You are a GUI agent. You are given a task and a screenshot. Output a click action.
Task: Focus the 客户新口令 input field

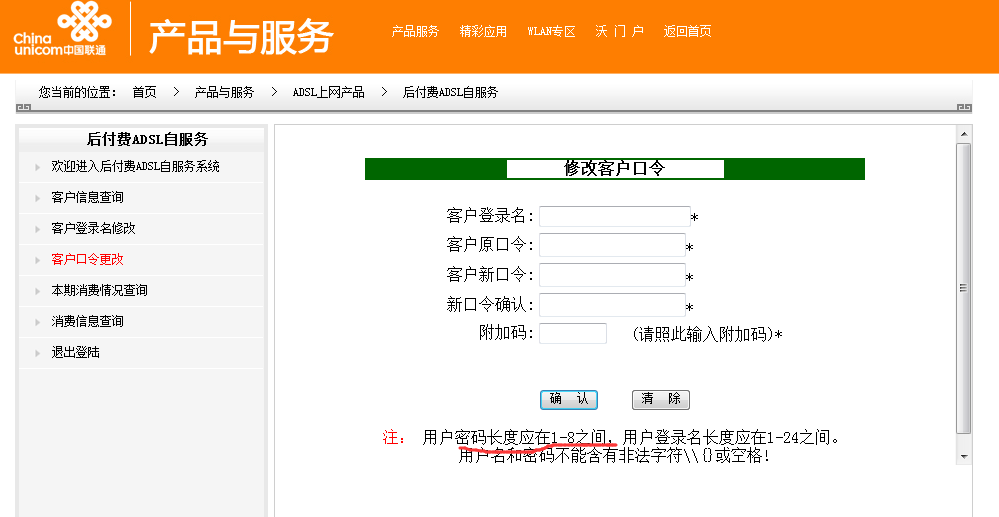[x=612, y=275]
